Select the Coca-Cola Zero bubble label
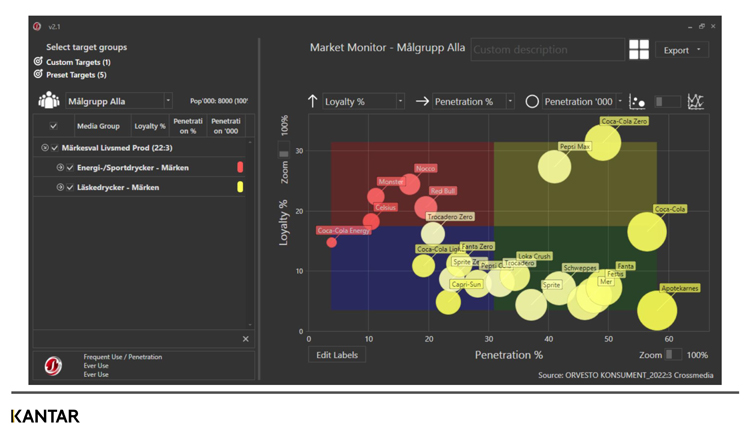The width and height of the screenshot is (750, 438). pos(624,121)
